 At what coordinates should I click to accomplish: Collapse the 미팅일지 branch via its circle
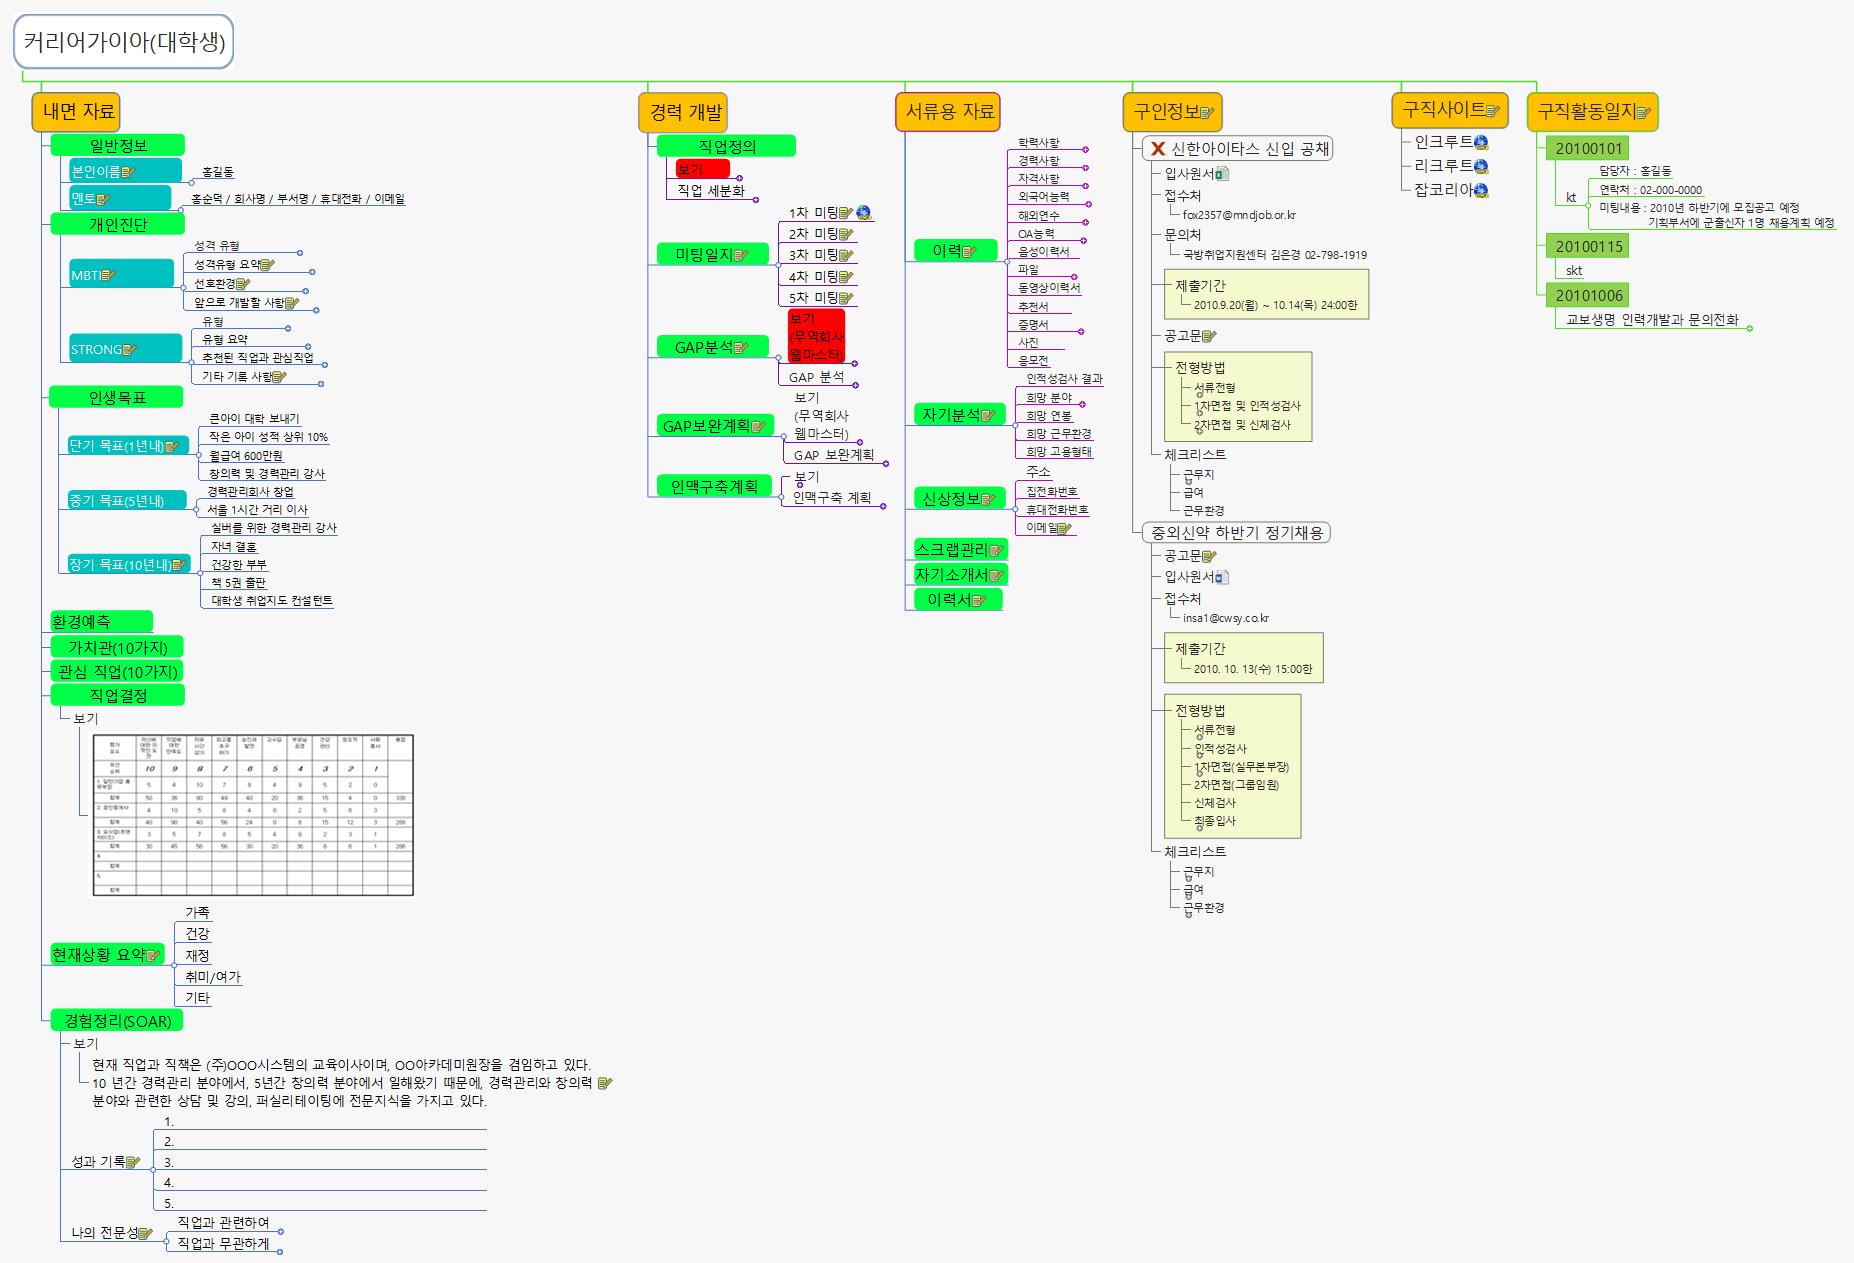pyautogui.click(x=777, y=264)
